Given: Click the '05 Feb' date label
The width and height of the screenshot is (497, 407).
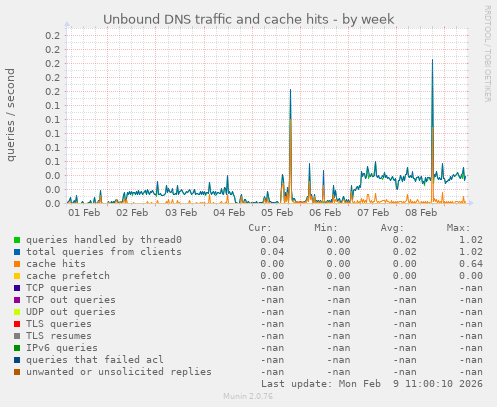Looking at the screenshot, I should 277,213.
